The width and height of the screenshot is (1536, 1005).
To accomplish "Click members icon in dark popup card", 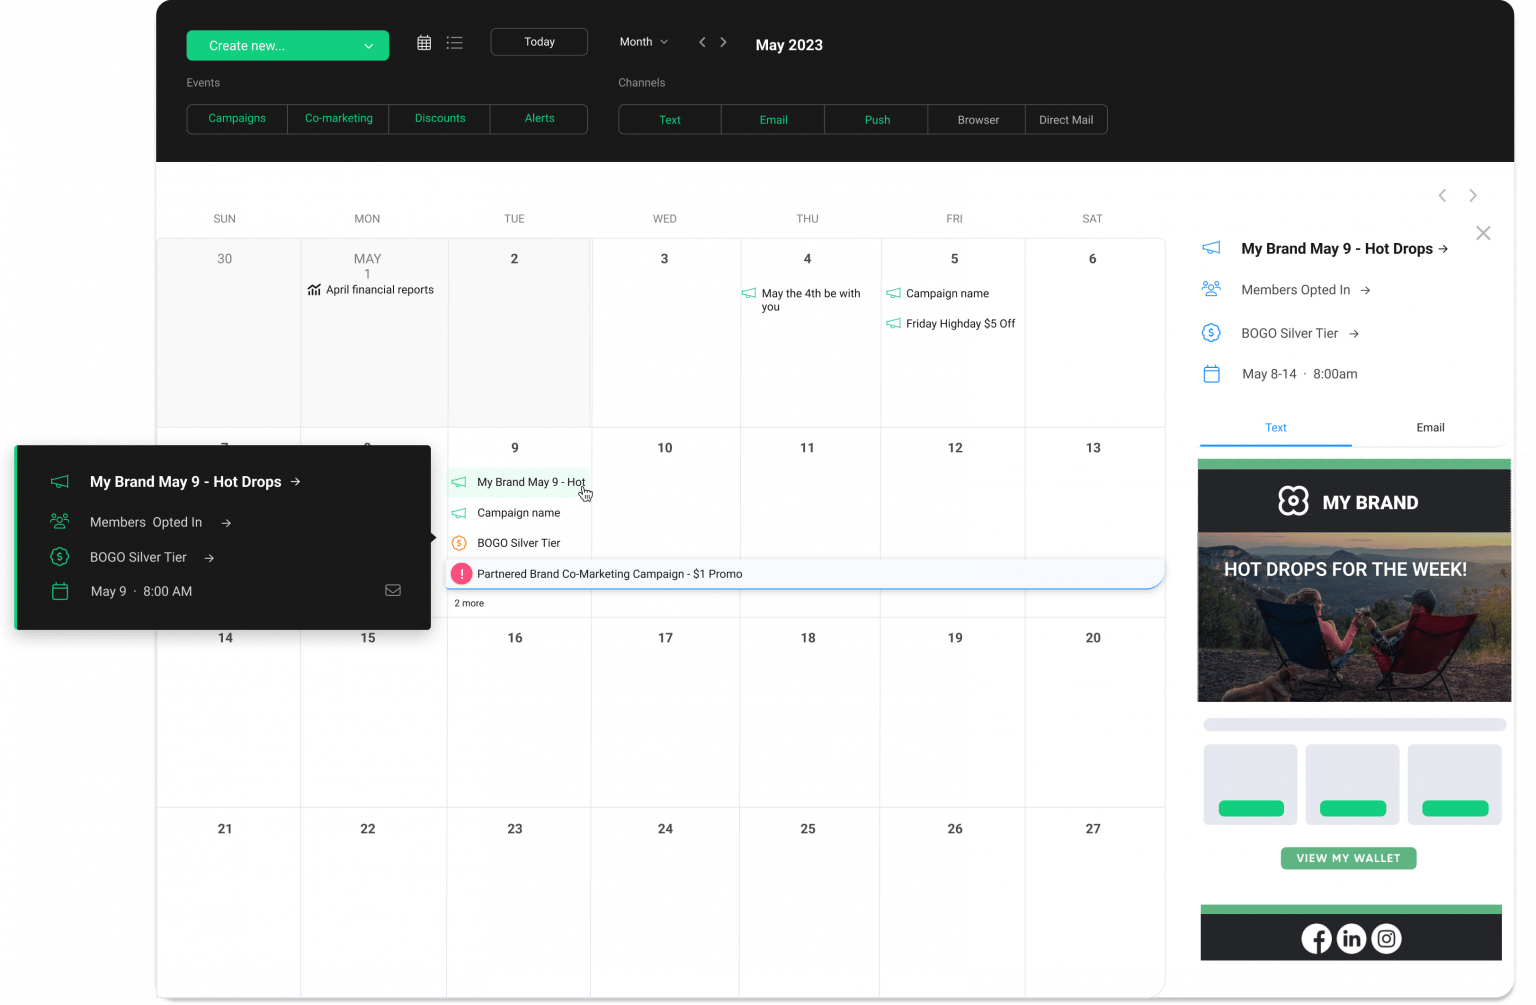I will coord(60,521).
